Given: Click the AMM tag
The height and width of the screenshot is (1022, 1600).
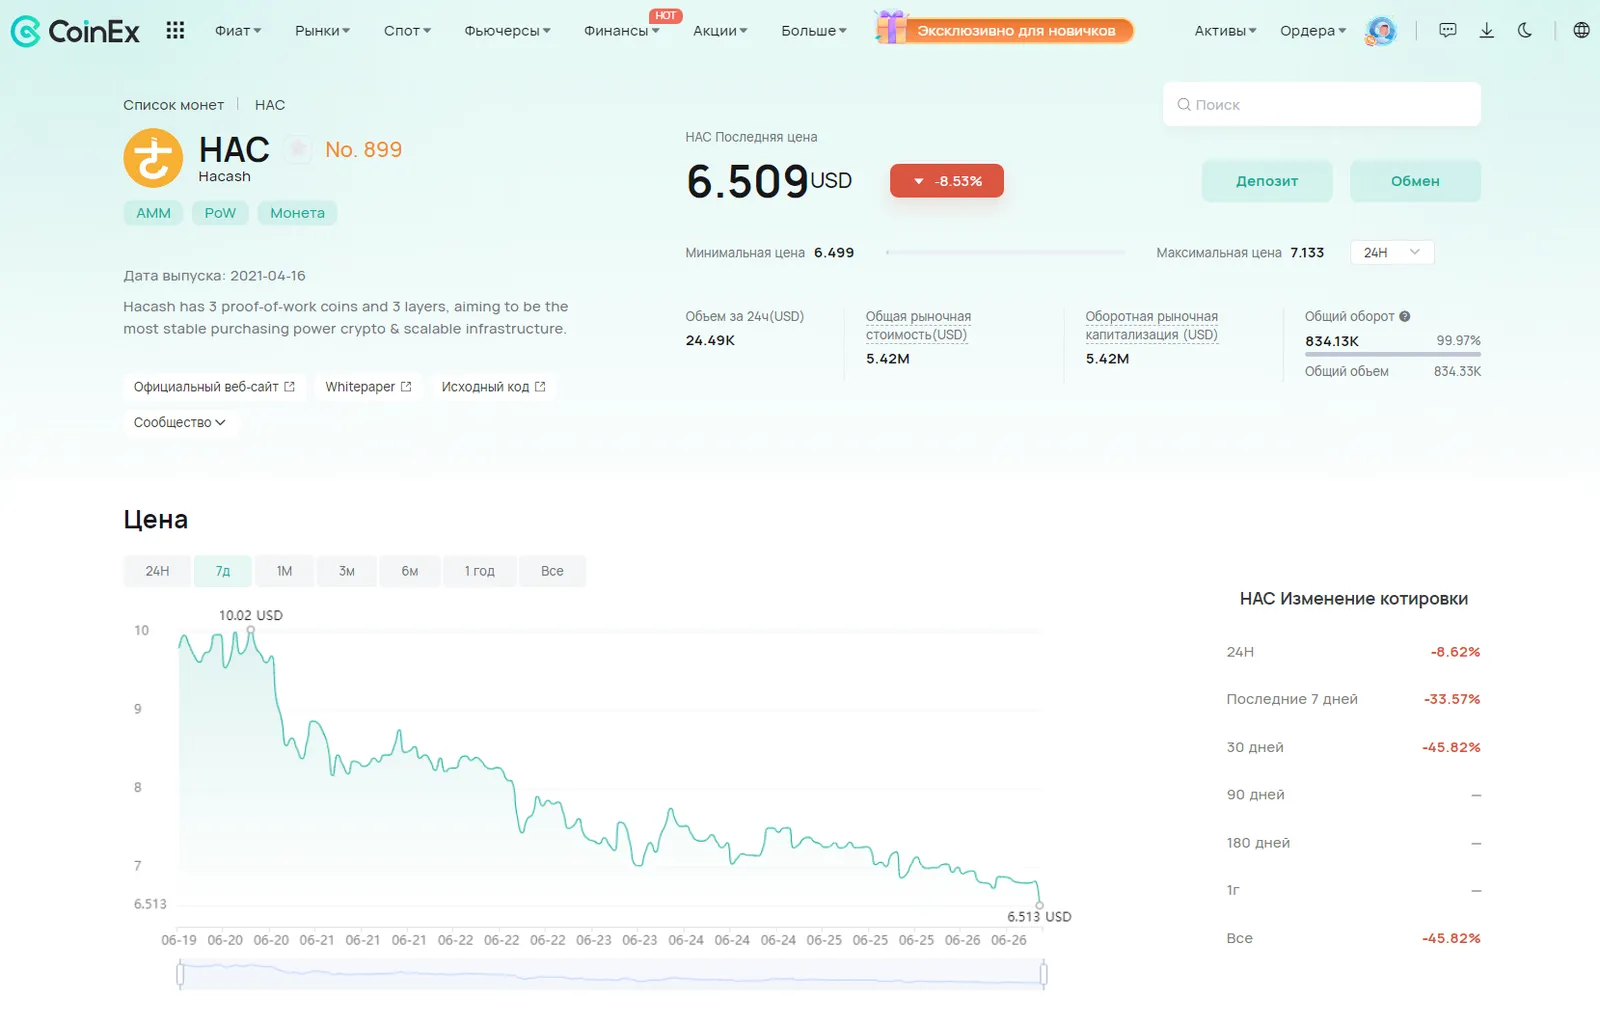Looking at the screenshot, I should [x=153, y=213].
